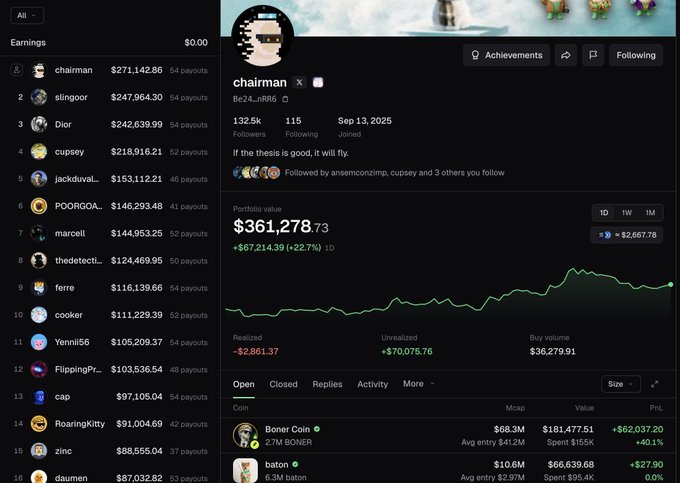Open cooker's avatar in leaderboard
680x483 pixels.
[39, 315]
